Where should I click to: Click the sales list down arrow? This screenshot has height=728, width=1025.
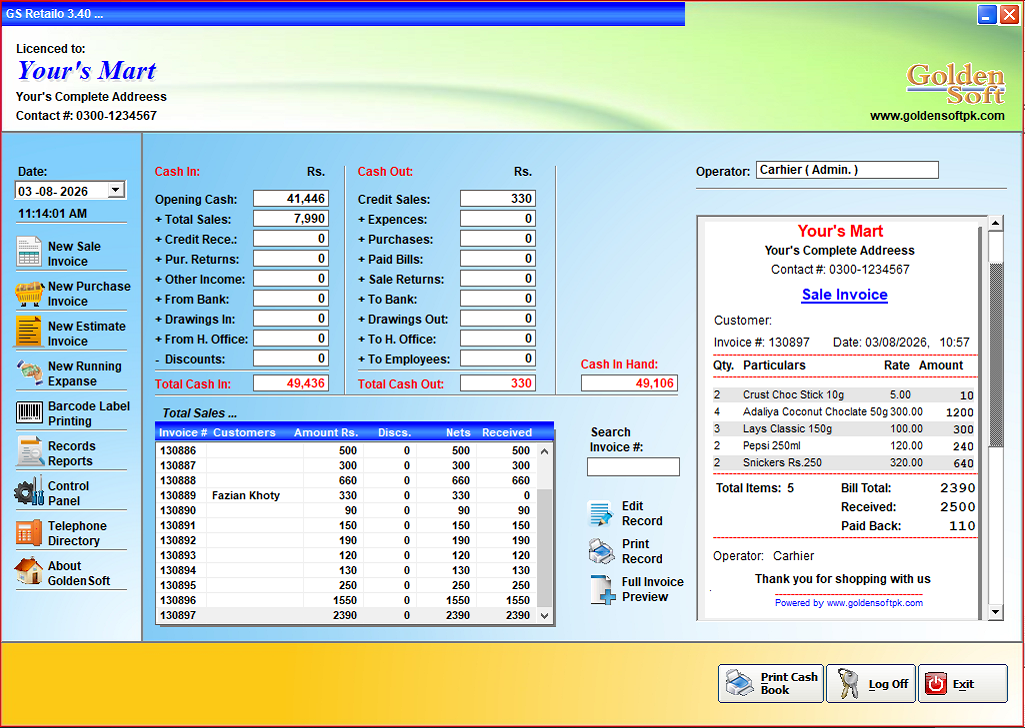click(x=545, y=615)
